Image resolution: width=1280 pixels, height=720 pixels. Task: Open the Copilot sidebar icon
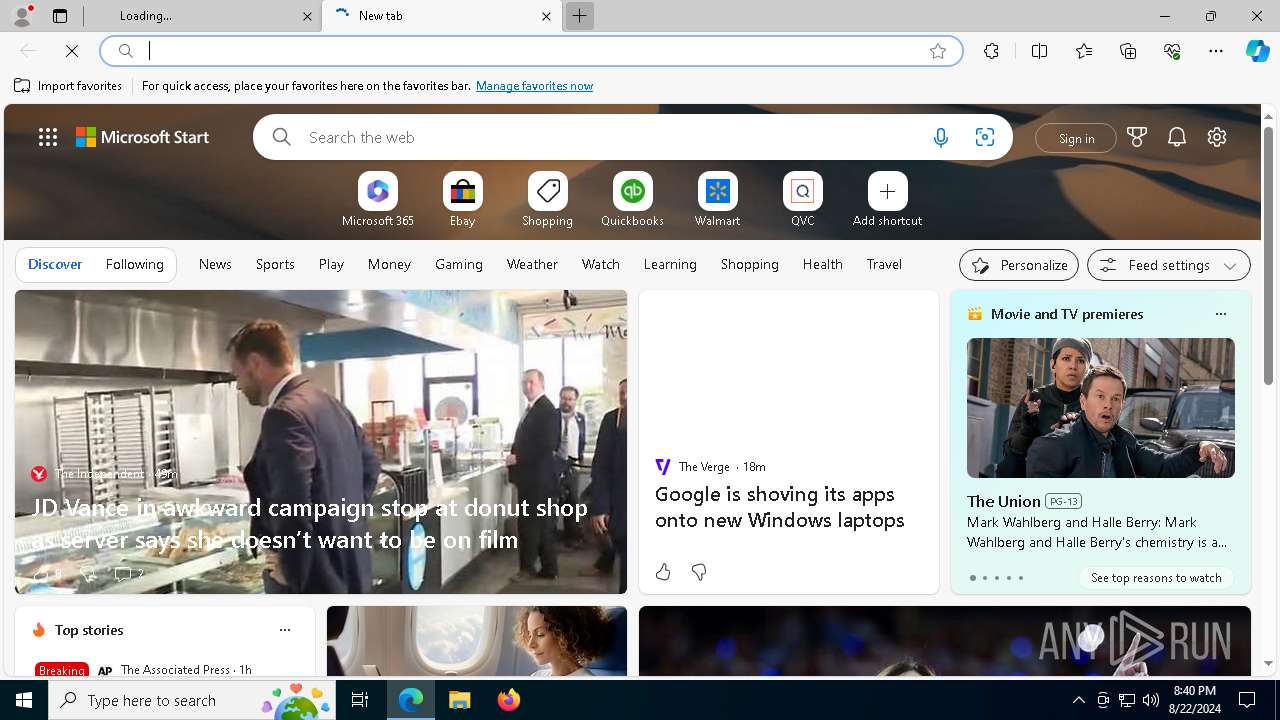pyautogui.click(x=1257, y=51)
